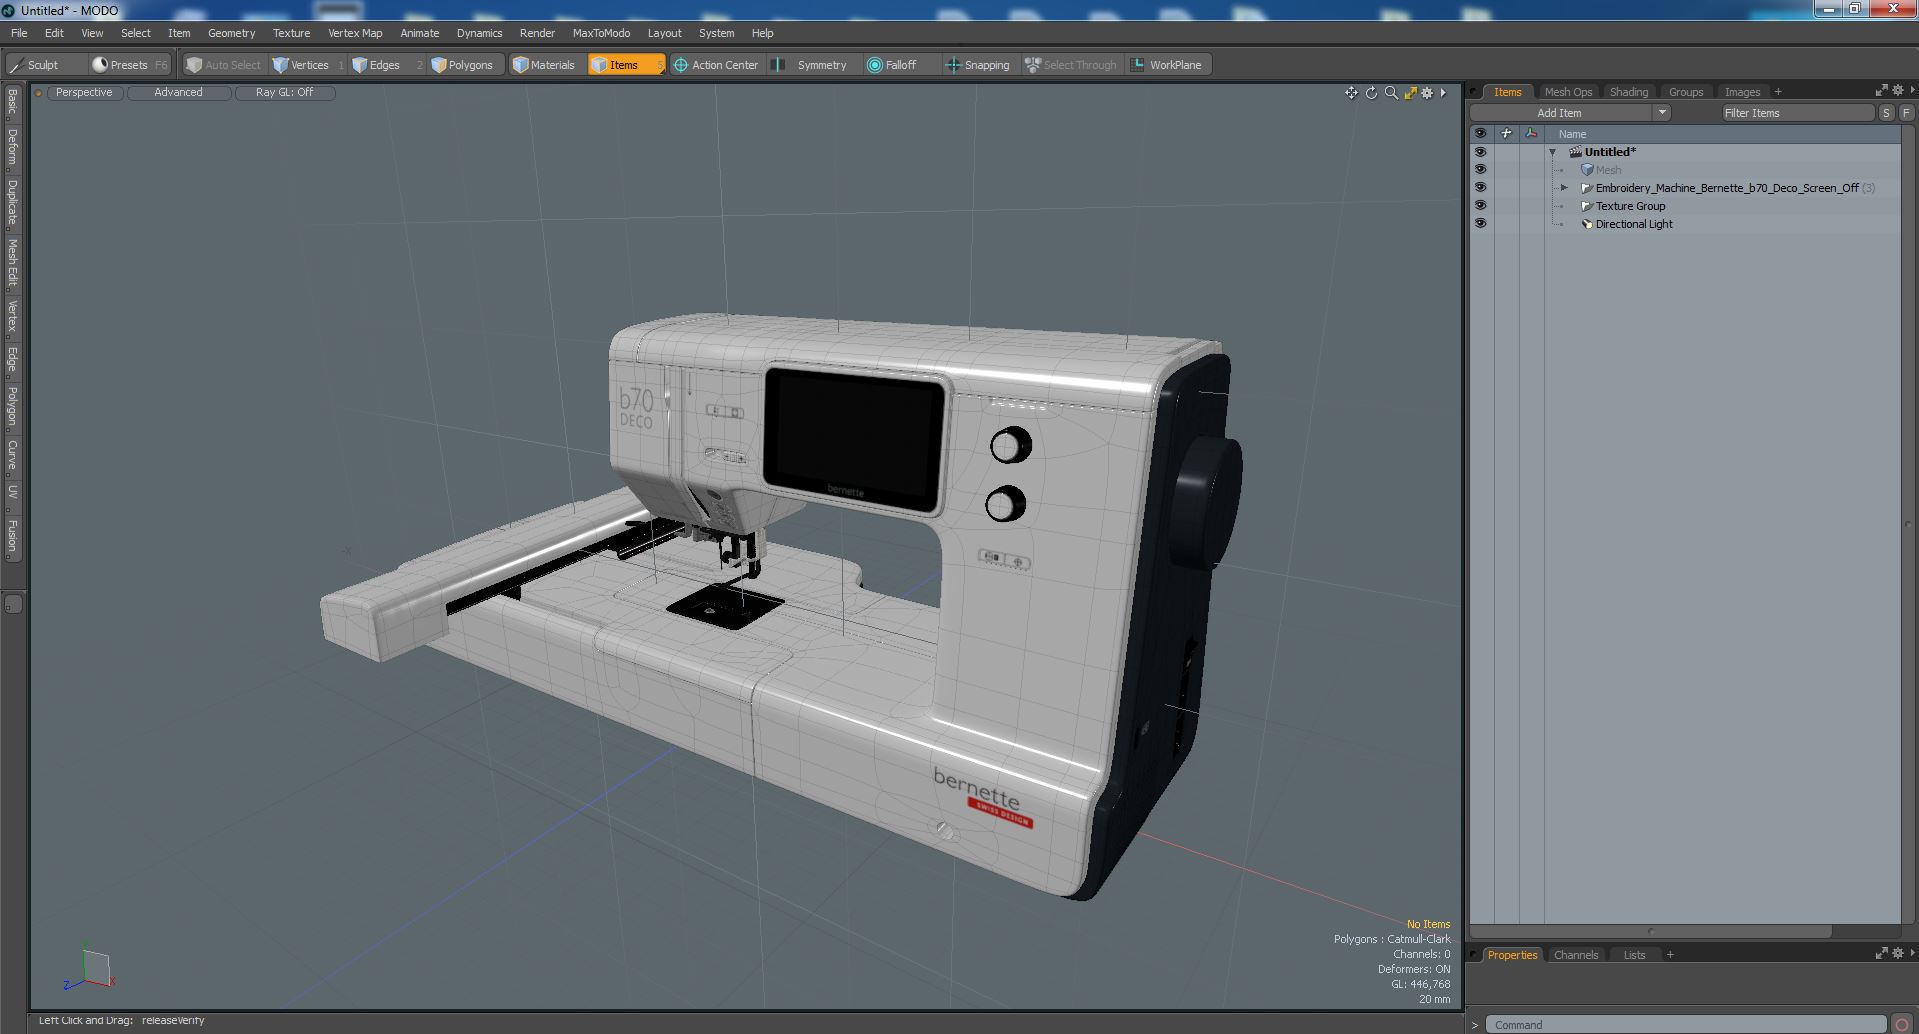This screenshot has height=1034, width=1919.
Task: Toggle visibility of Embroidery_Machine group
Action: pos(1480,188)
